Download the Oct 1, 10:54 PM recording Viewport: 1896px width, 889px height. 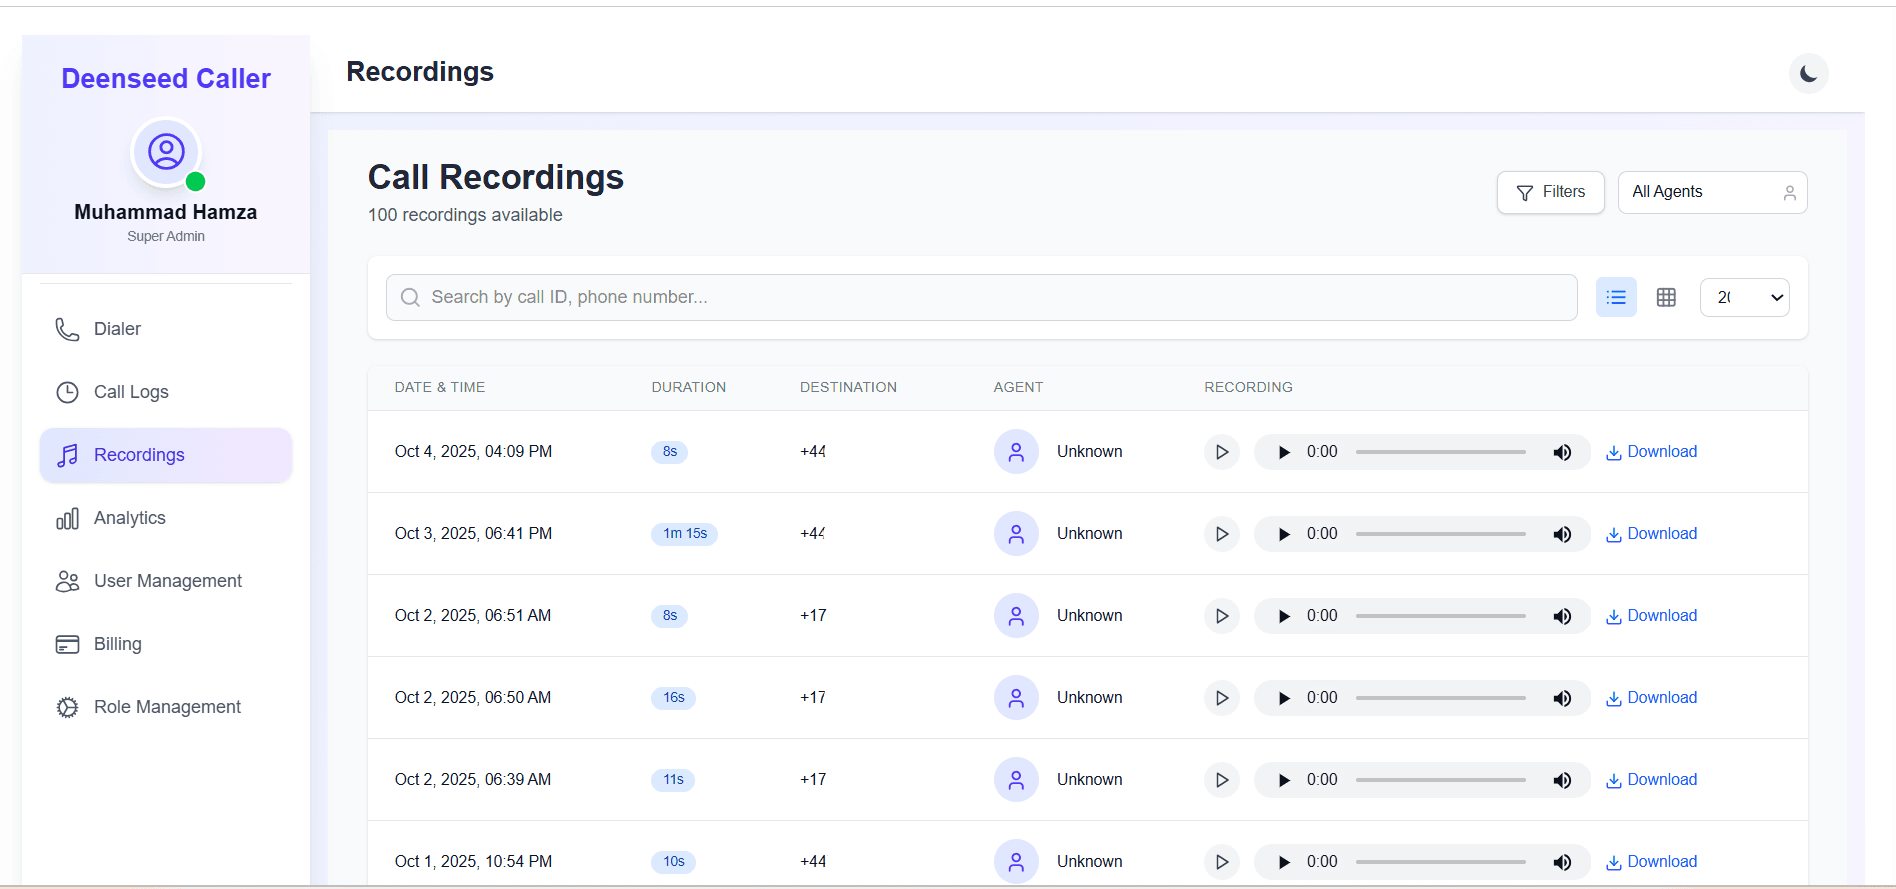[x=1651, y=862]
